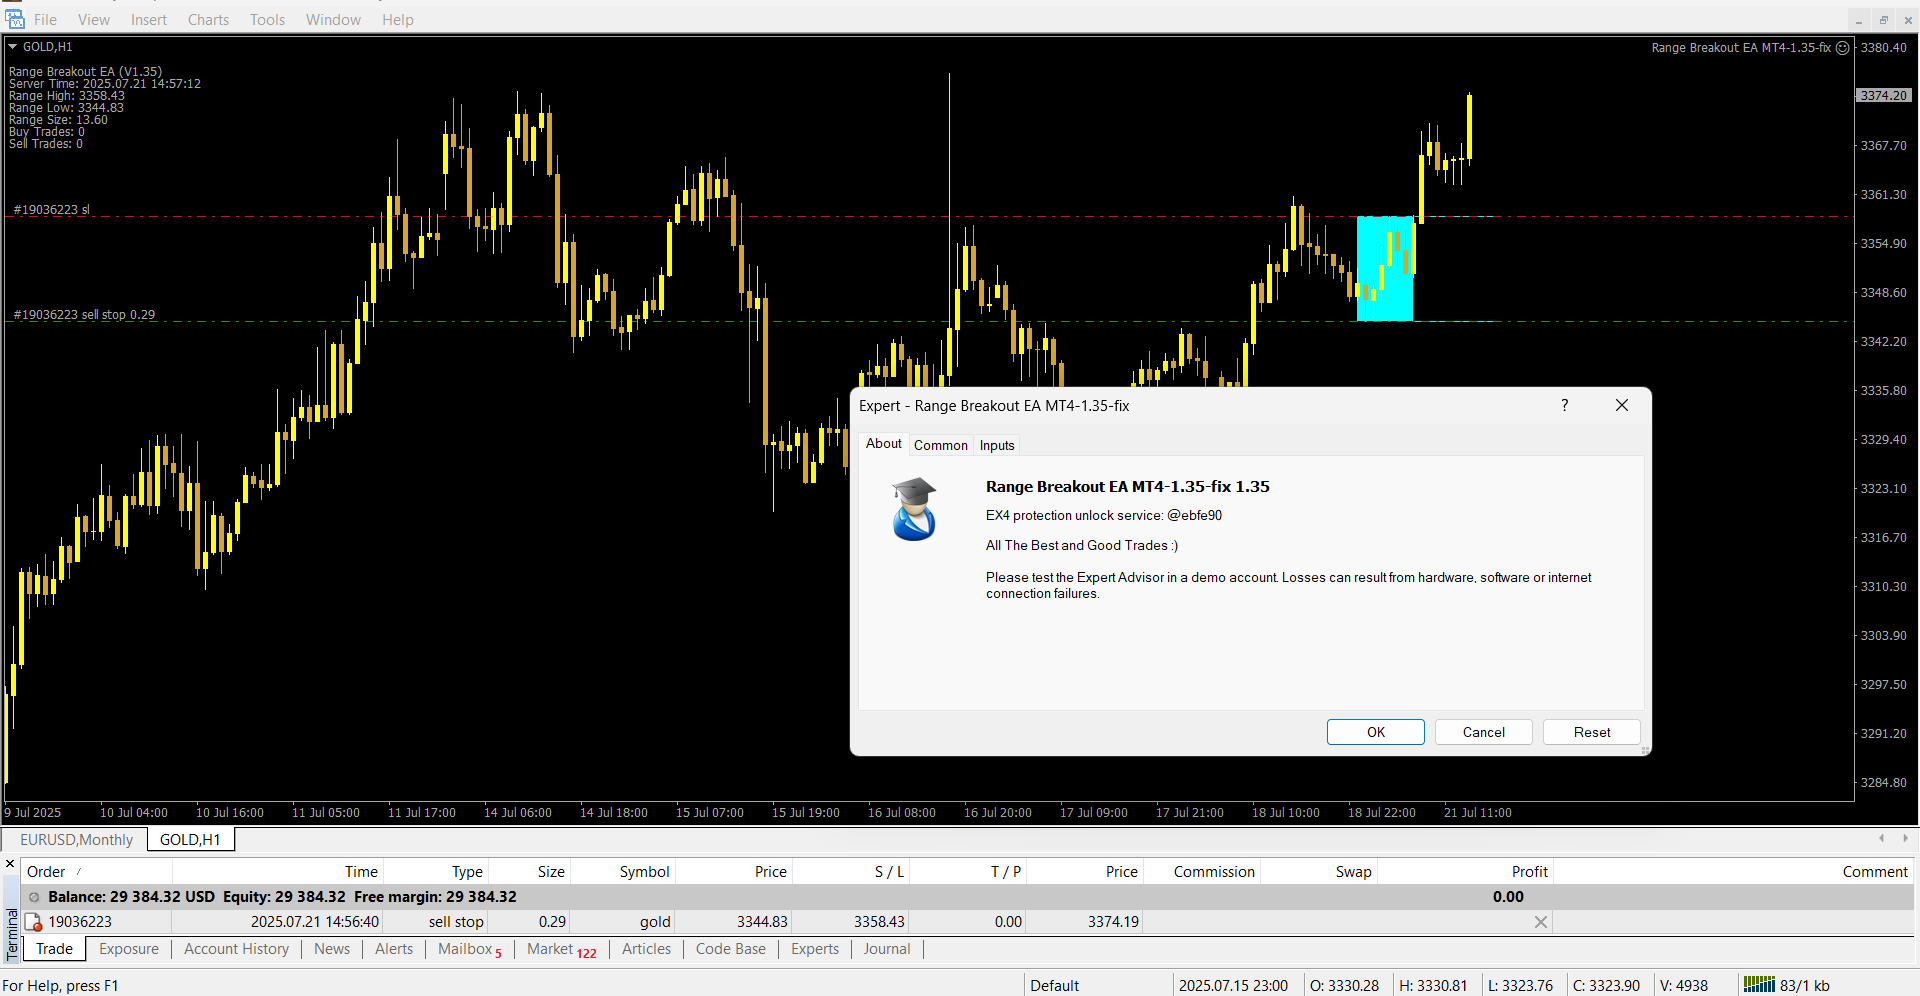Open the Mailbox tab
The image size is (1920, 996).
pos(470,949)
